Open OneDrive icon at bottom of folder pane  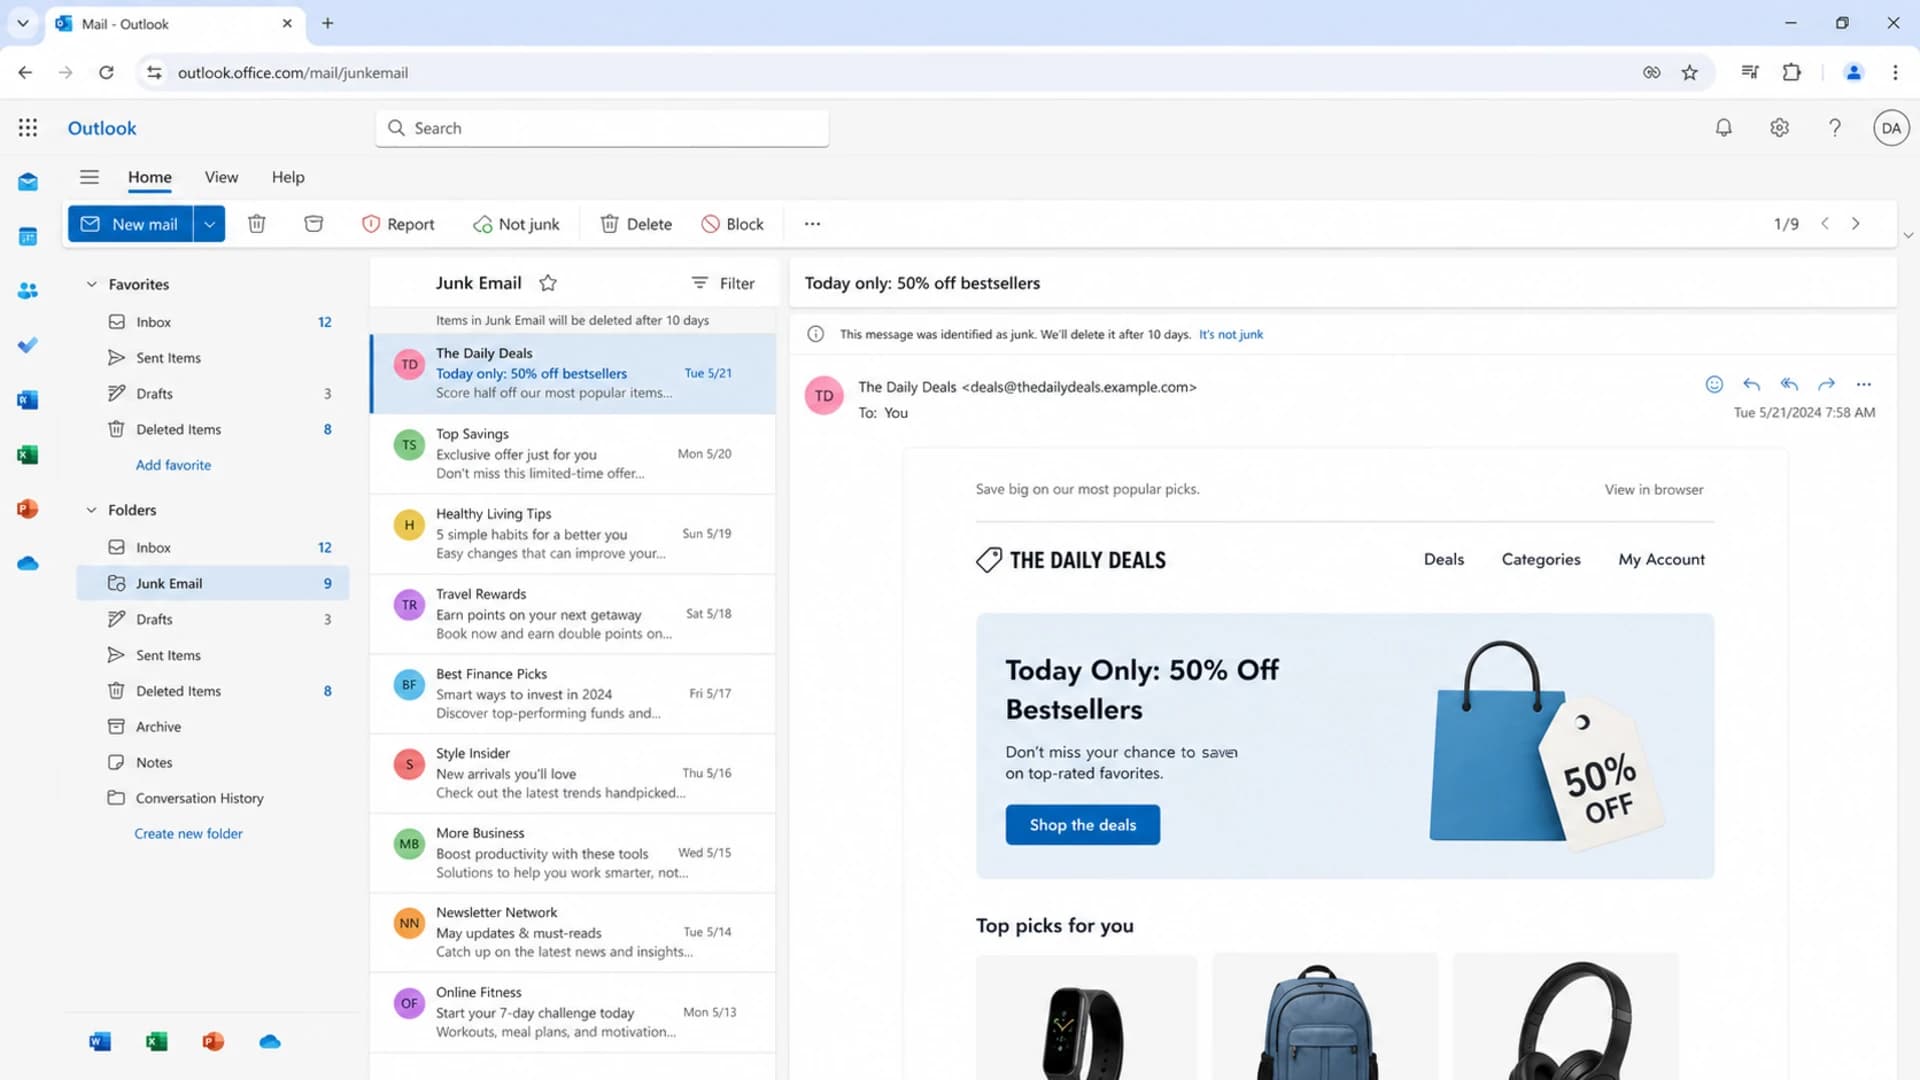pyautogui.click(x=270, y=1042)
